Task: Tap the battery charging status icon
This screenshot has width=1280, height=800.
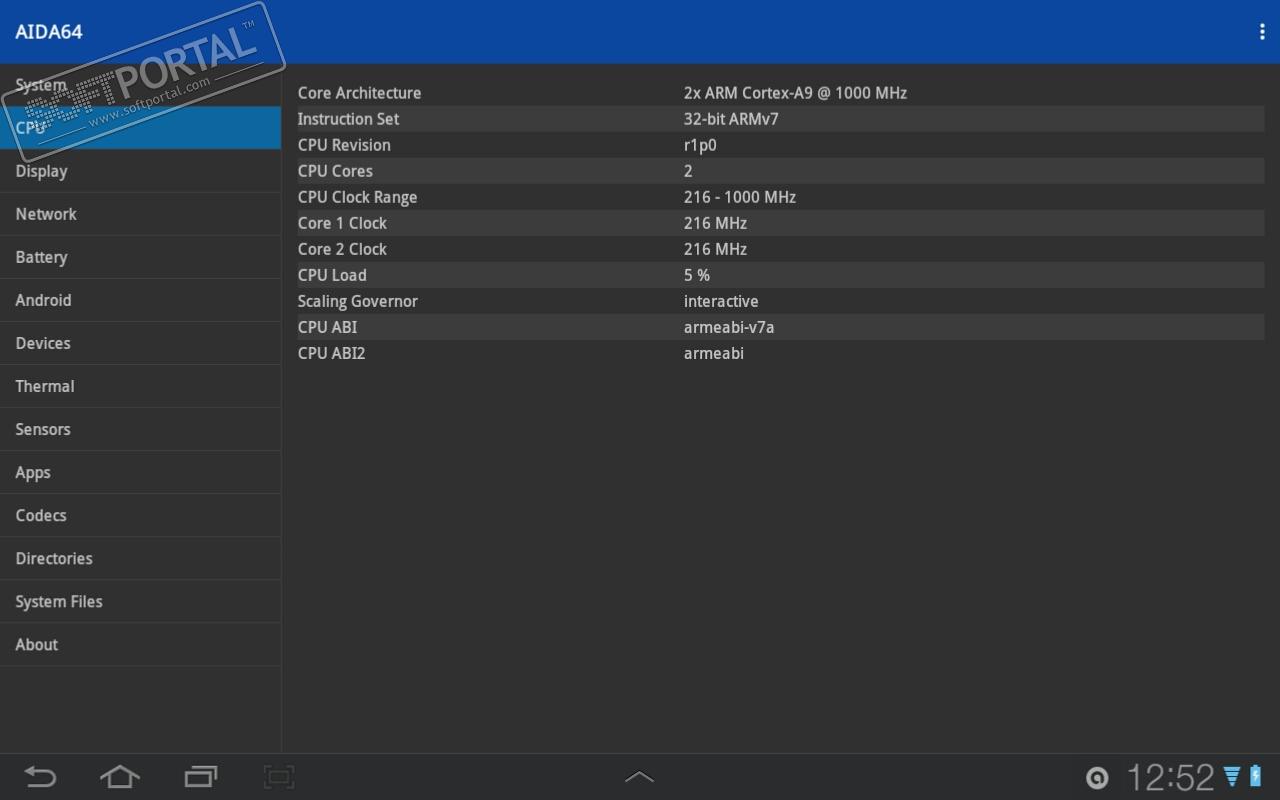Action: (1255, 776)
